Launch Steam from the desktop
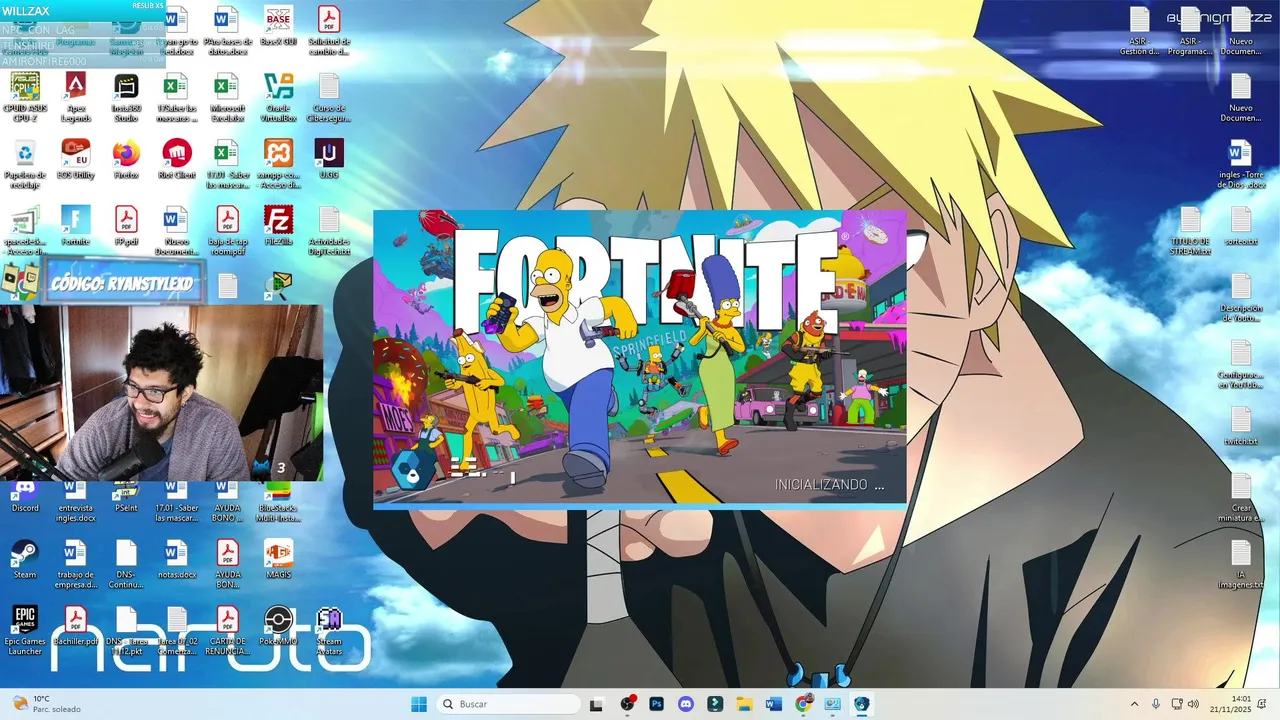This screenshot has width=1280, height=720. [25, 560]
